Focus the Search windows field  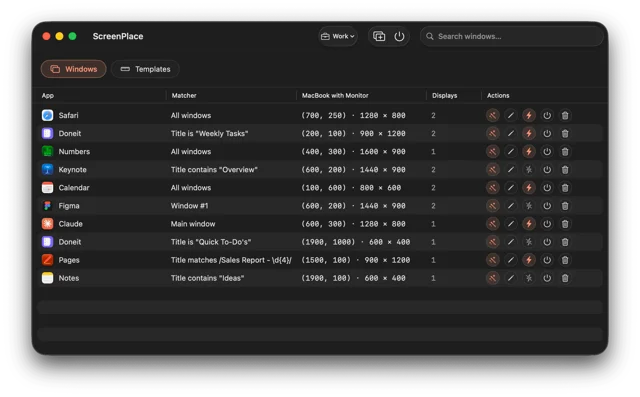click(511, 36)
